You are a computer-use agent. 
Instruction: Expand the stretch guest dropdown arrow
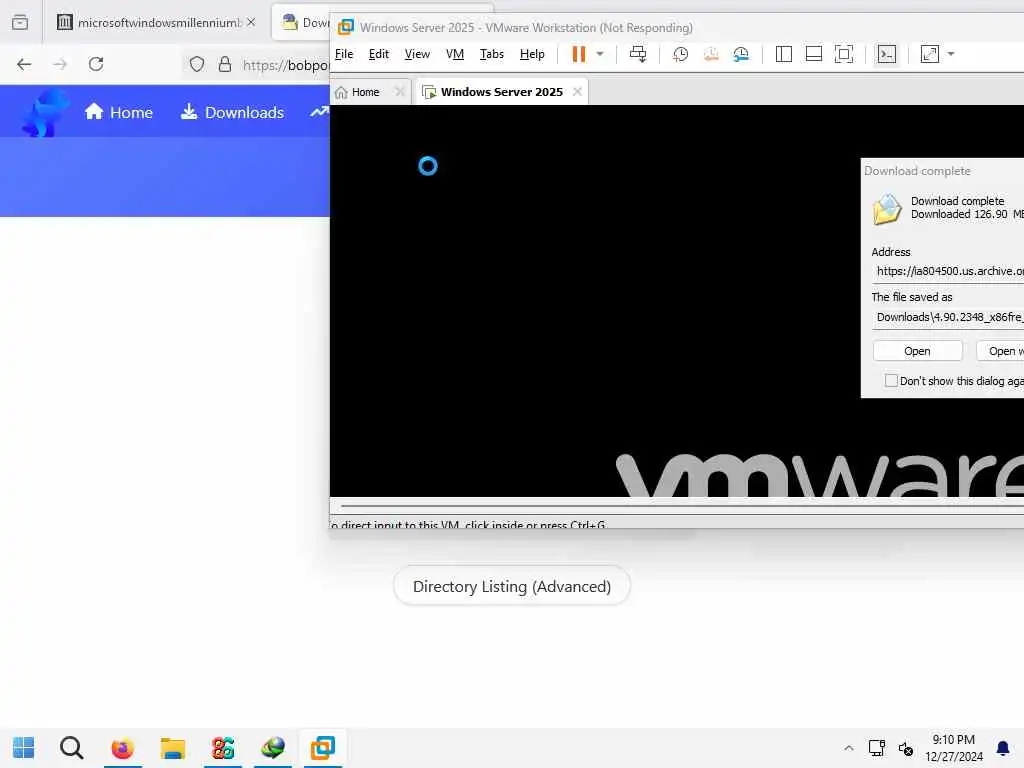tap(951, 54)
